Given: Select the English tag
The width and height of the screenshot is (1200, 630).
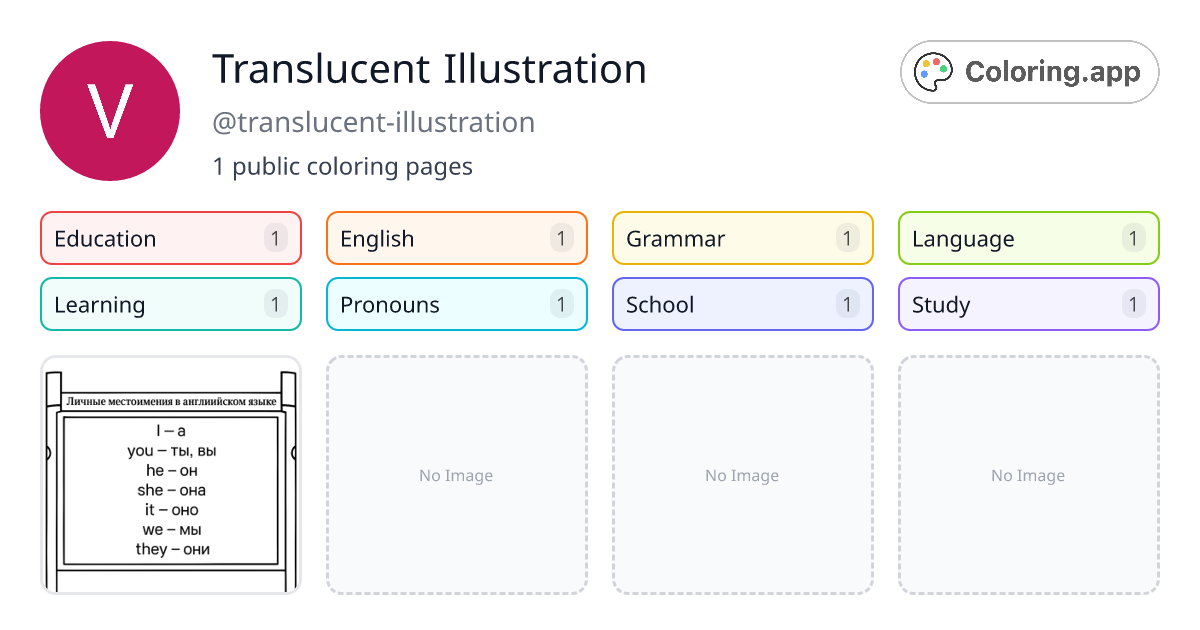Looking at the screenshot, I should tap(457, 238).
